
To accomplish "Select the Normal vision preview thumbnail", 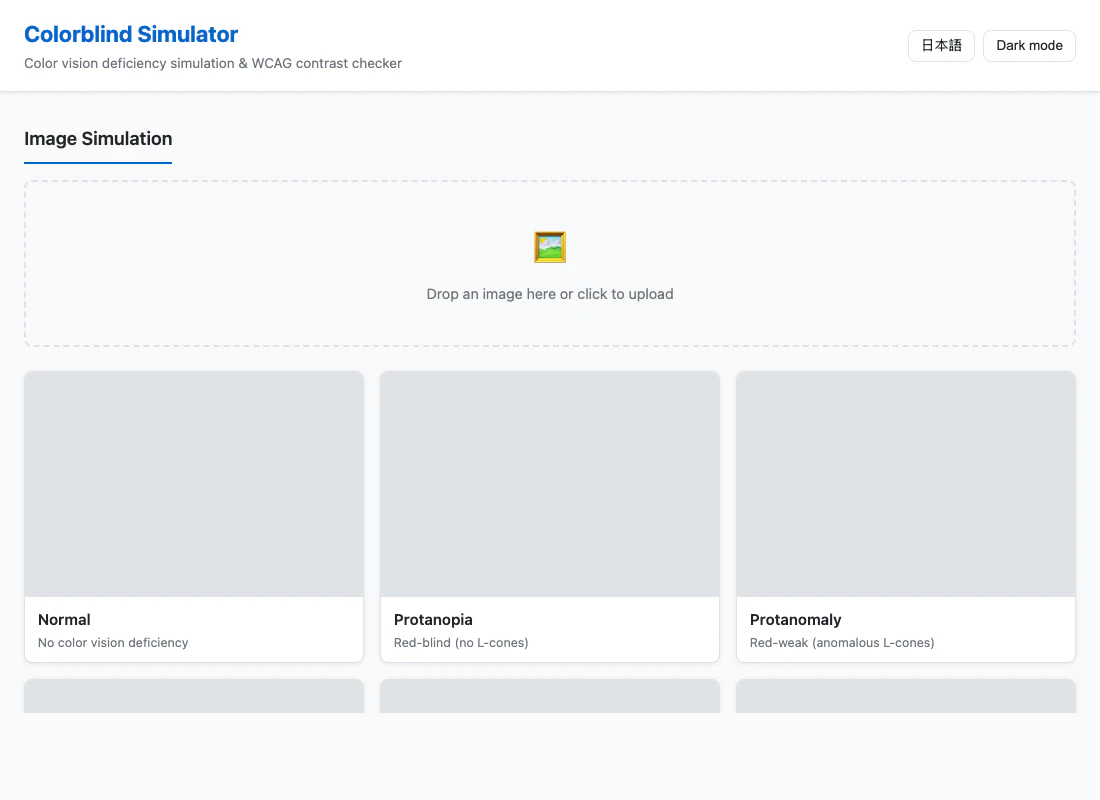I will [194, 484].
